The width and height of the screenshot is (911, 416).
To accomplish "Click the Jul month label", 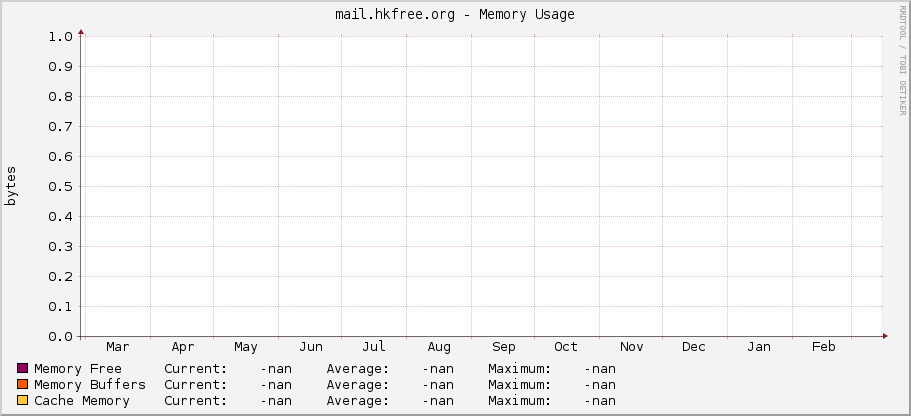I will 374,347.
